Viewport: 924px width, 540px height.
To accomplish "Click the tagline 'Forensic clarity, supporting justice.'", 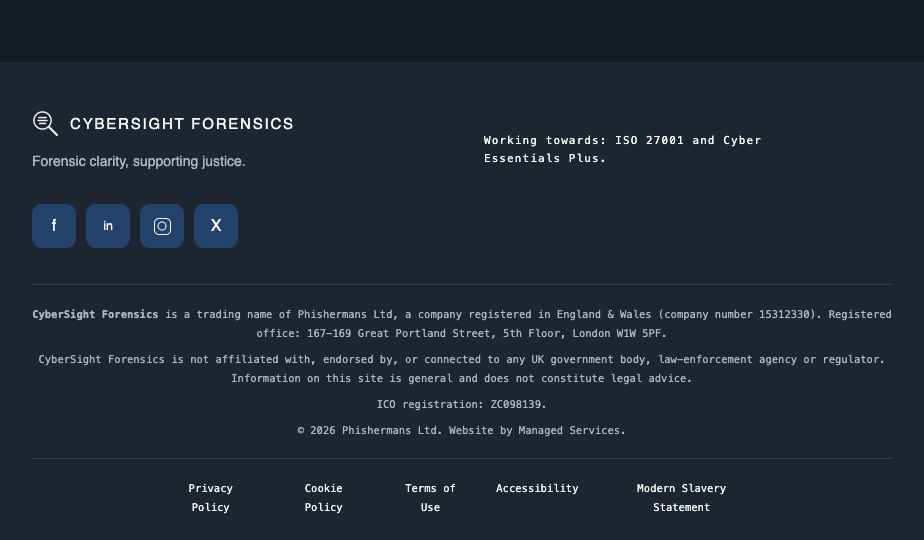I will point(138,162).
